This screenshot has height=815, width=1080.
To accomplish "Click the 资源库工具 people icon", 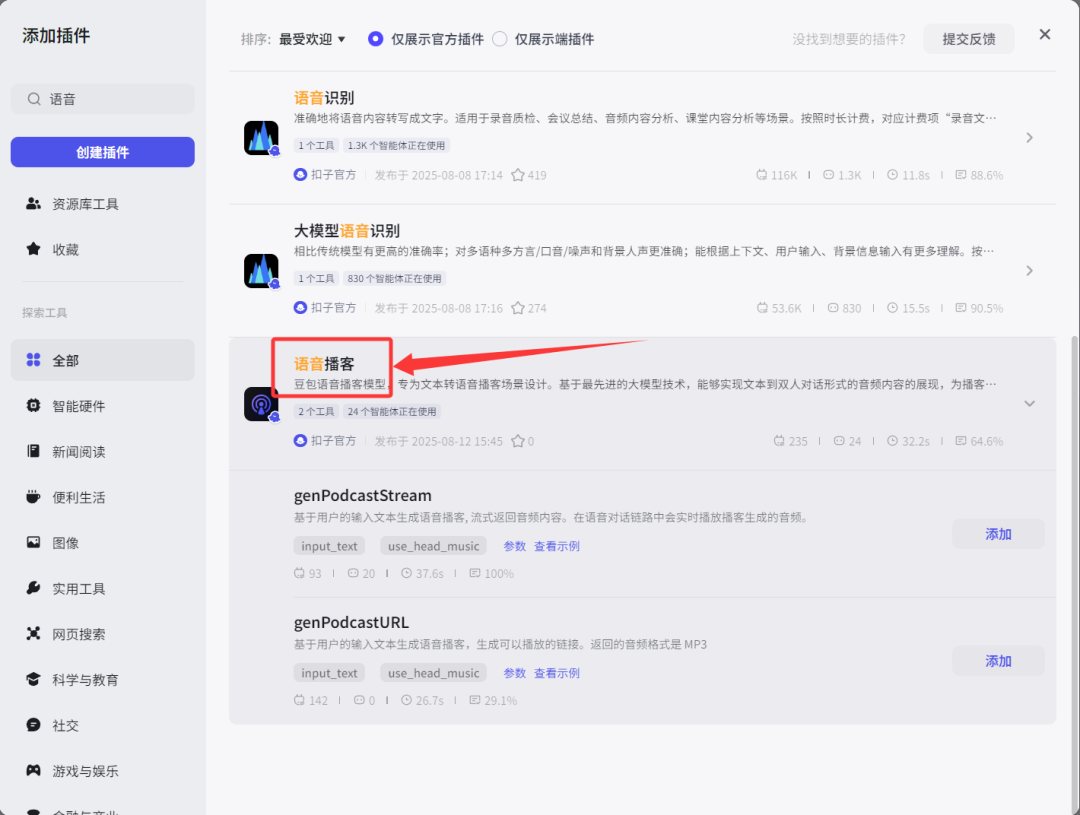I will click(33, 204).
